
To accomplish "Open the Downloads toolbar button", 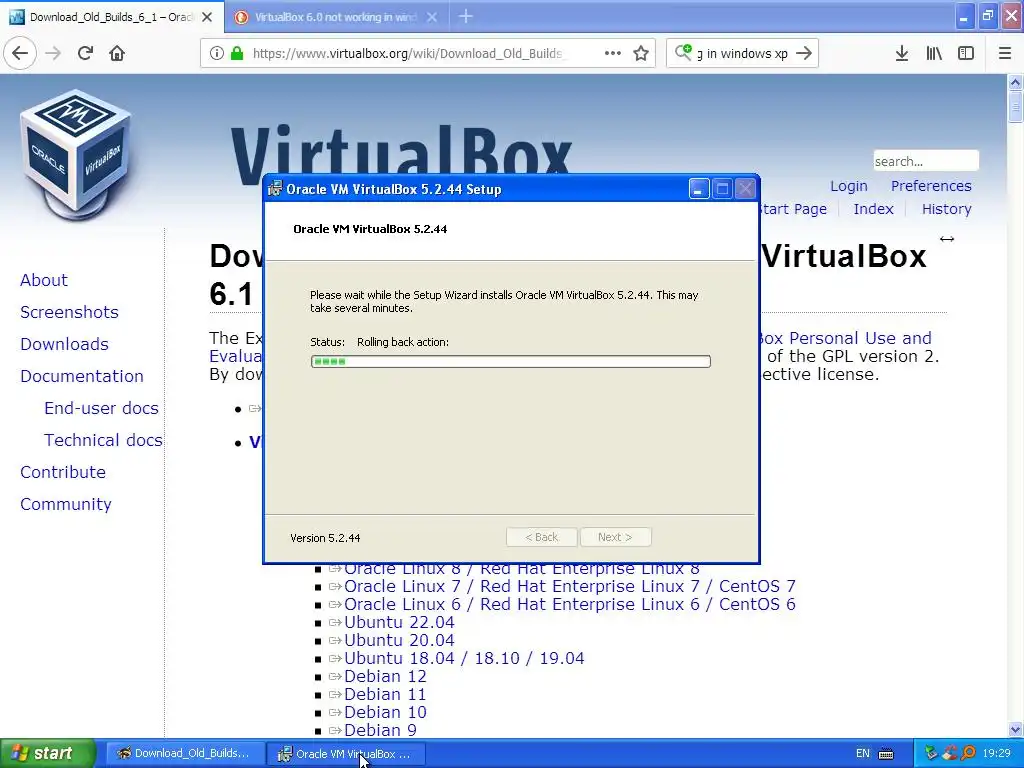I will tap(902, 53).
